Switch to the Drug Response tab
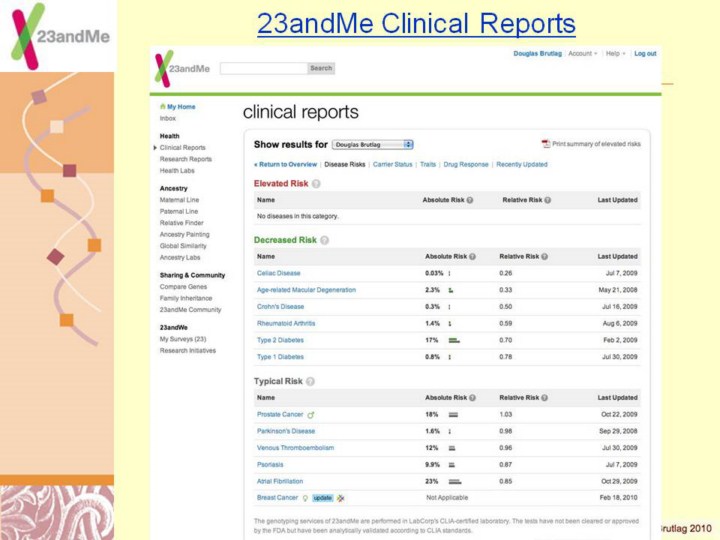720x540 pixels. 466,164
